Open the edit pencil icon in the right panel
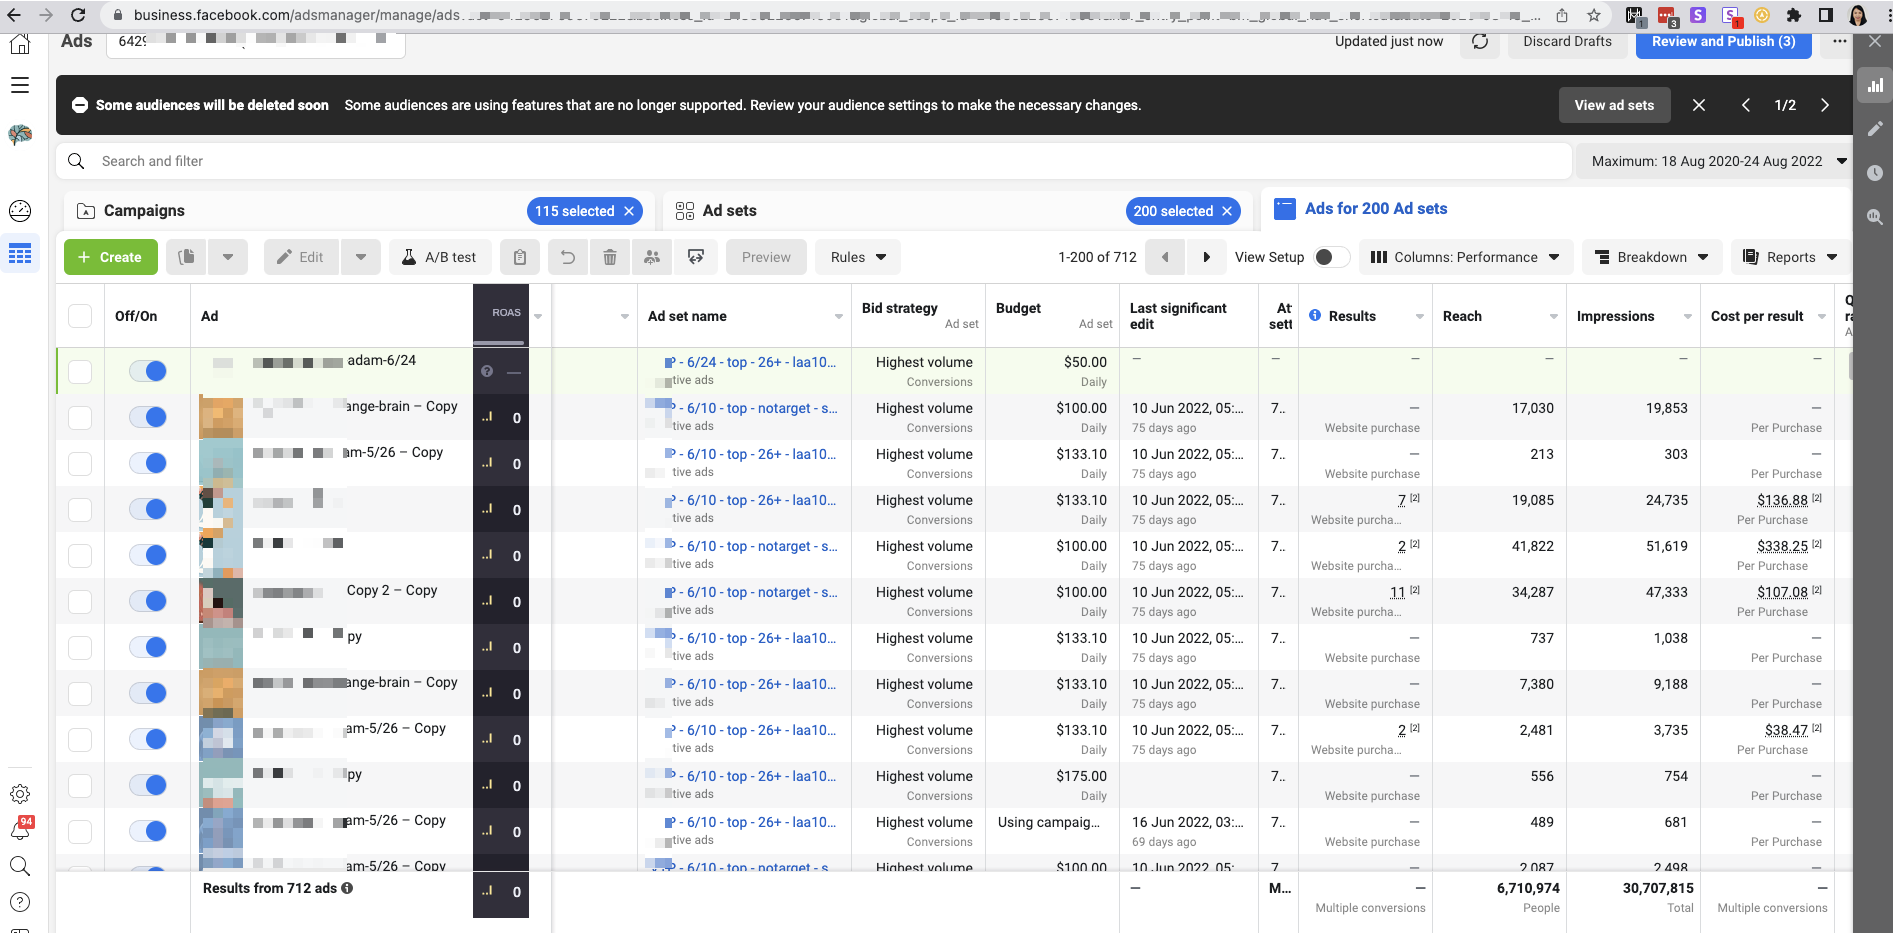The height and width of the screenshot is (933, 1893). (1875, 129)
